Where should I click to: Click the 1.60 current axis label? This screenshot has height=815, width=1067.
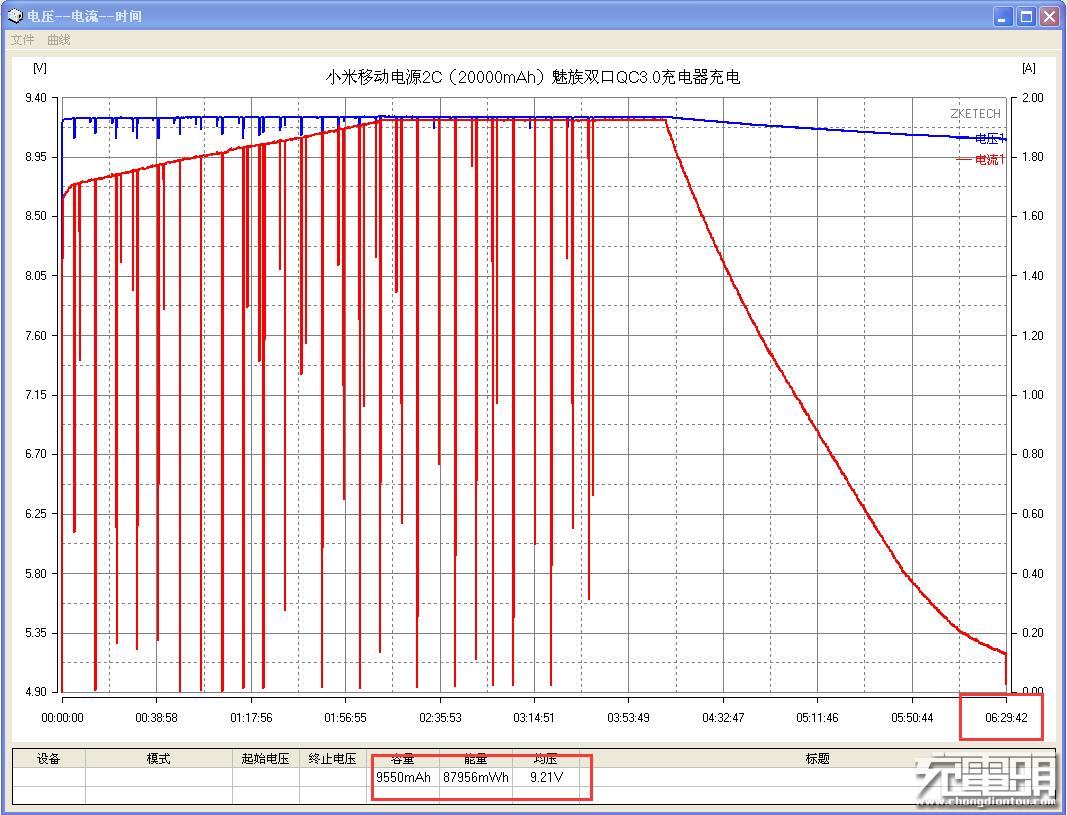pos(1032,216)
